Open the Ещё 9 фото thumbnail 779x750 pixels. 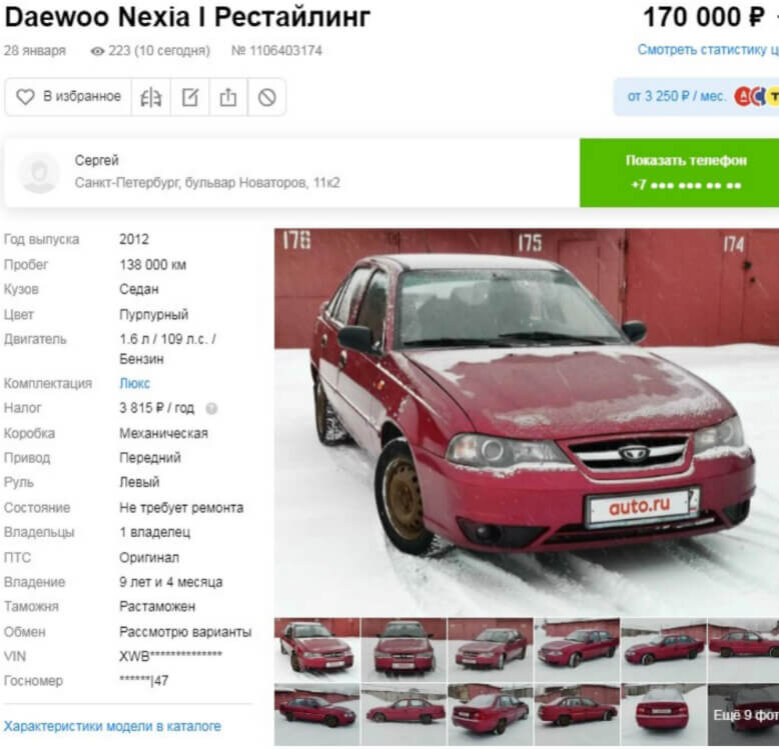tap(744, 714)
